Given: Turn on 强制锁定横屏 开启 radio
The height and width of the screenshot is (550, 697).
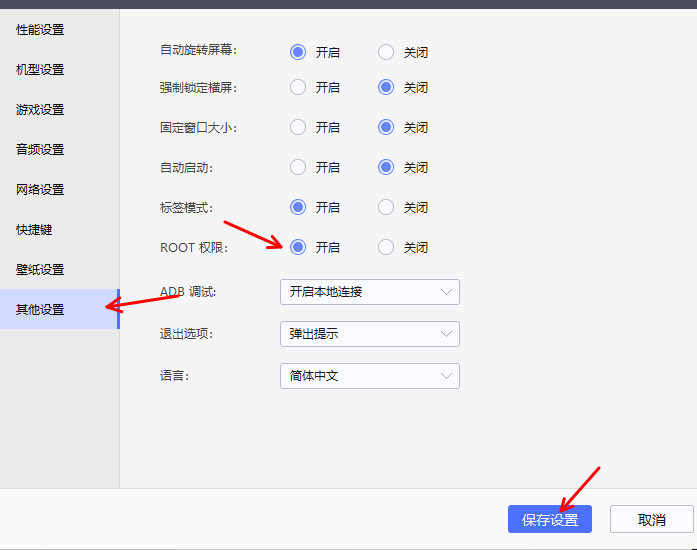Looking at the screenshot, I should 298,87.
